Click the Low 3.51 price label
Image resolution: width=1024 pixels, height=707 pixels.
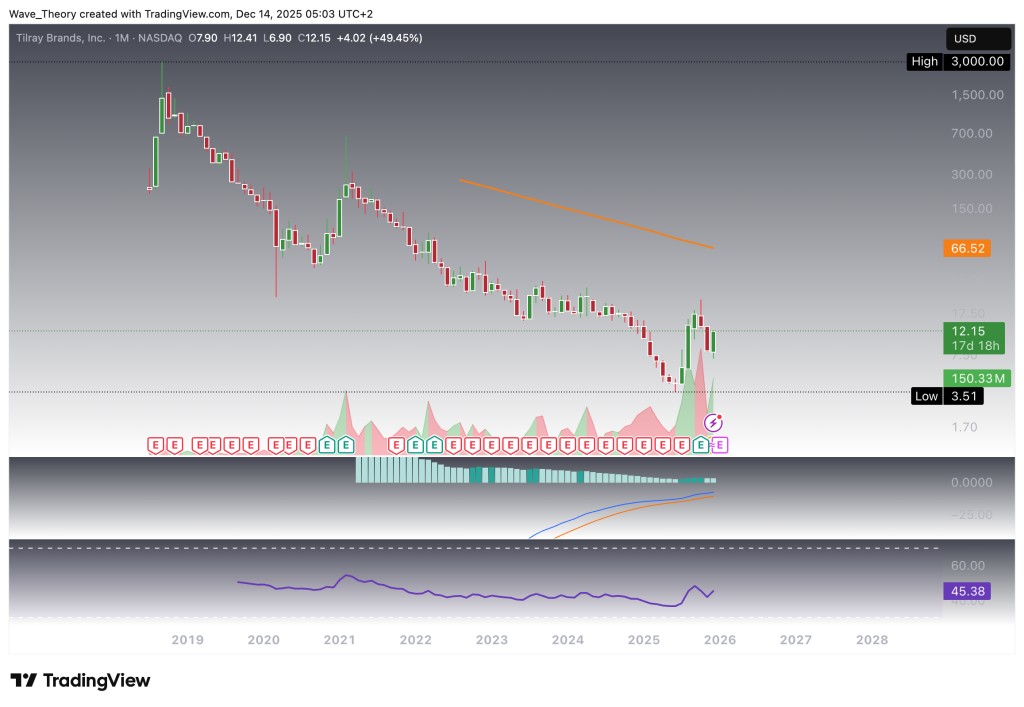tap(948, 396)
